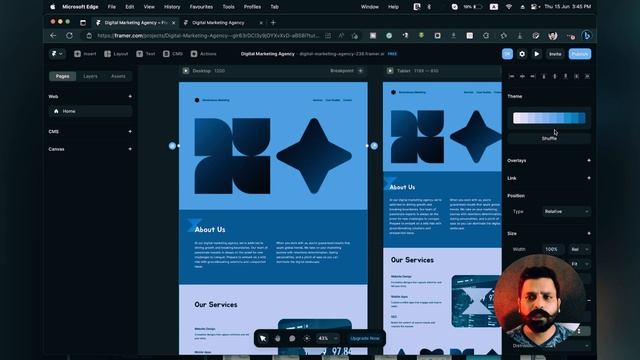Select the Home page in pages list
This screenshot has height=360, width=640.
tap(91, 111)
